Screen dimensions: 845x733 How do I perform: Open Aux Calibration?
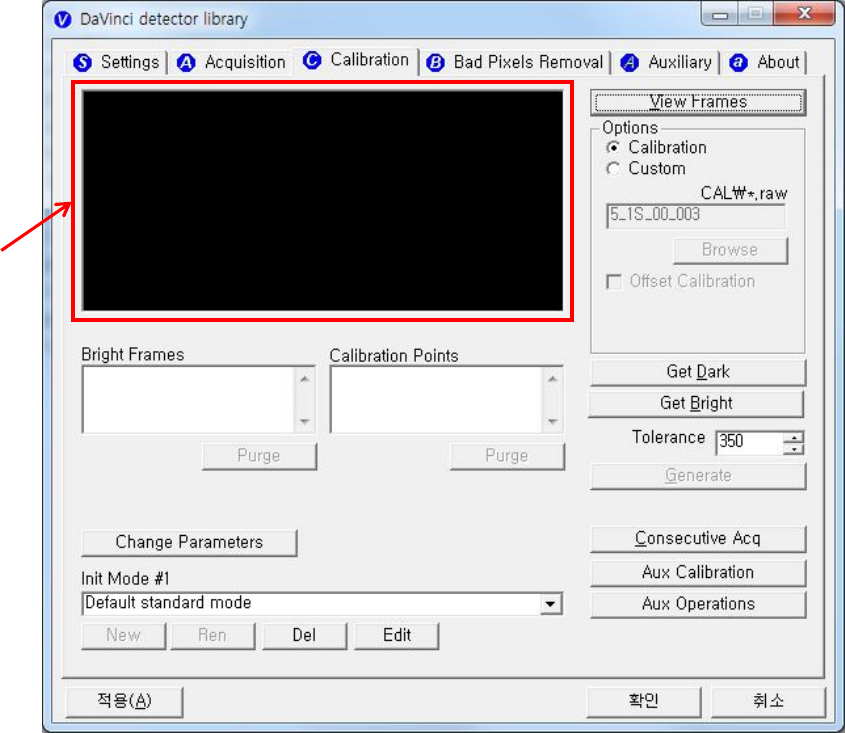pos(698,573)
